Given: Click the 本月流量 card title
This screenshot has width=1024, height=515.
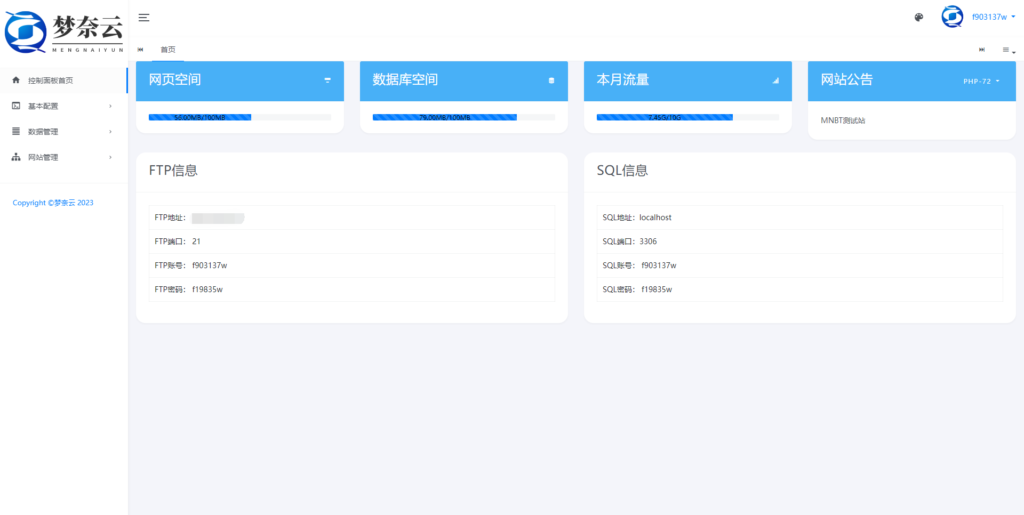Looking at the screenshot, I should tap(623, 80).
